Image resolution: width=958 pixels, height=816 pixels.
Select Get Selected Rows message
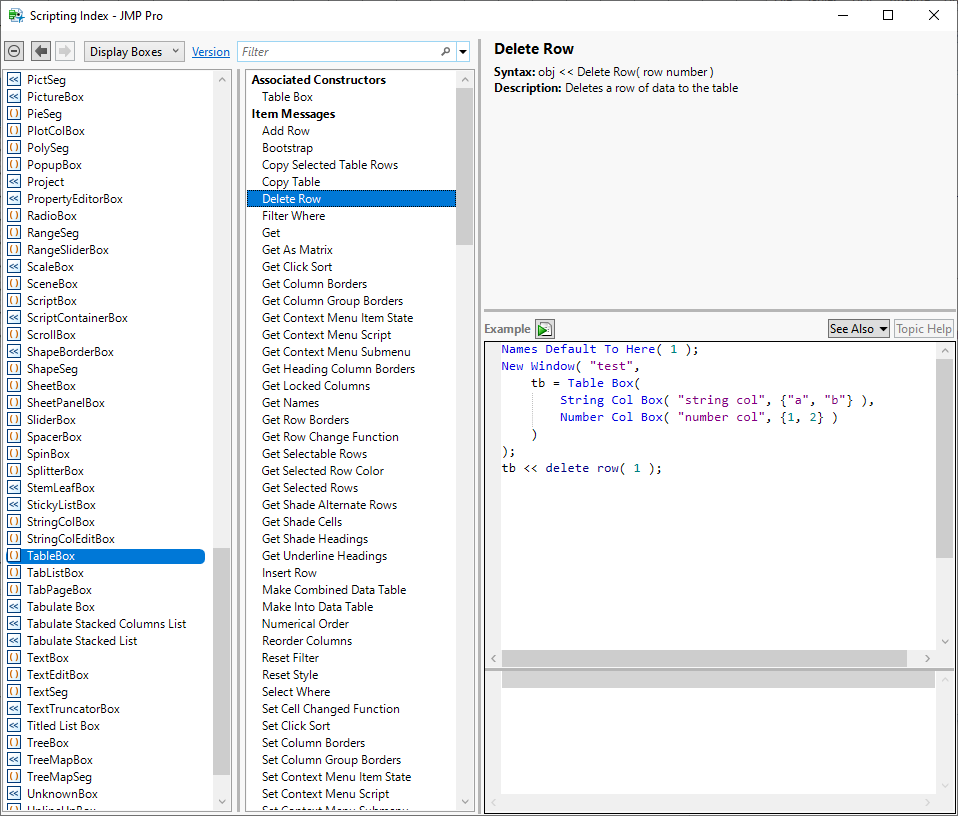point(310,488)
